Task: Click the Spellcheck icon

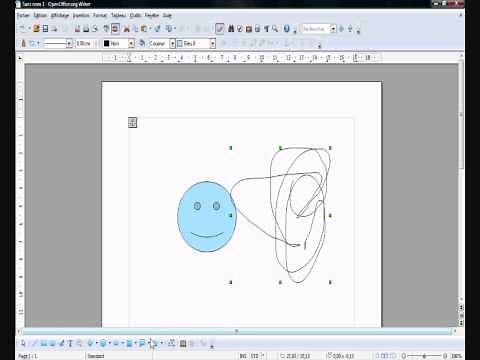Action: click(x=106, y=29)
